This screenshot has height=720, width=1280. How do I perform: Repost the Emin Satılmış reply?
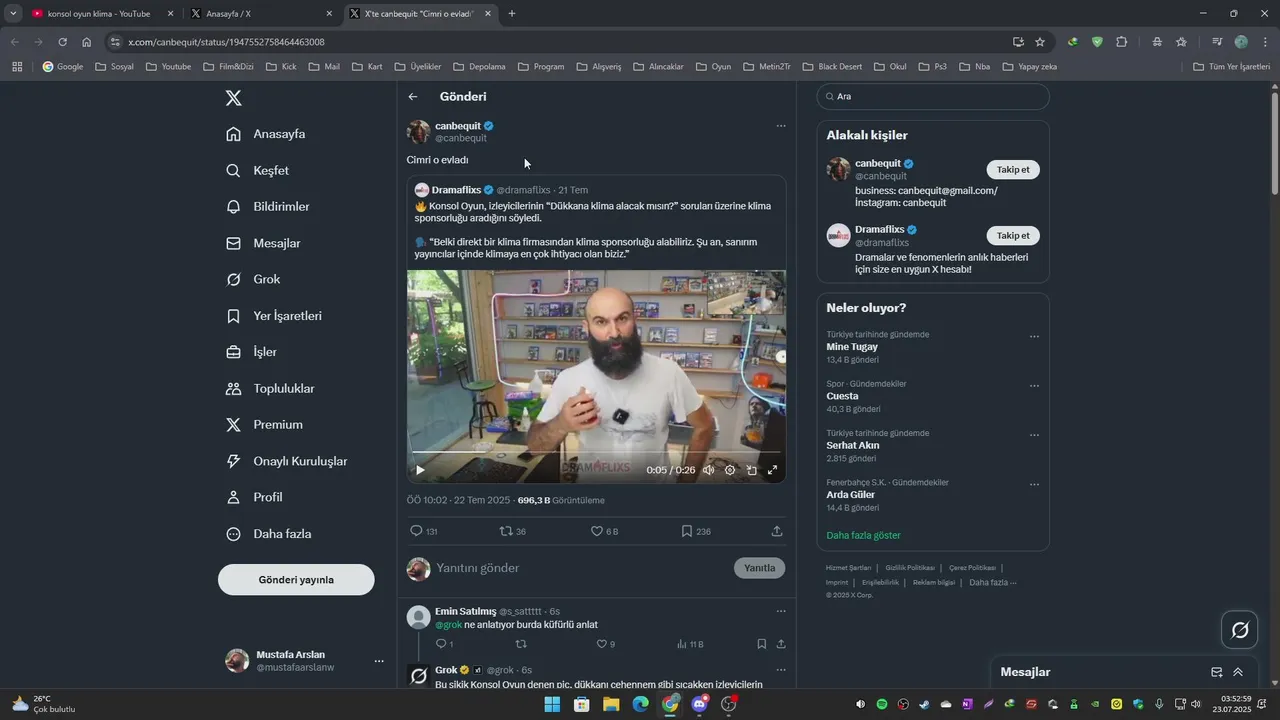click(520, 644)
